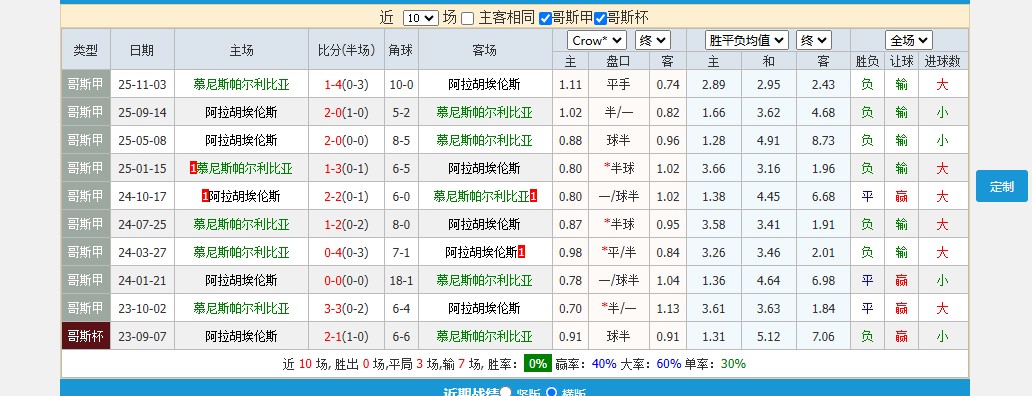This screenshot has width=1032, height=396.
Task: Click the green 0% win rate box
Action: pos(538,364)
